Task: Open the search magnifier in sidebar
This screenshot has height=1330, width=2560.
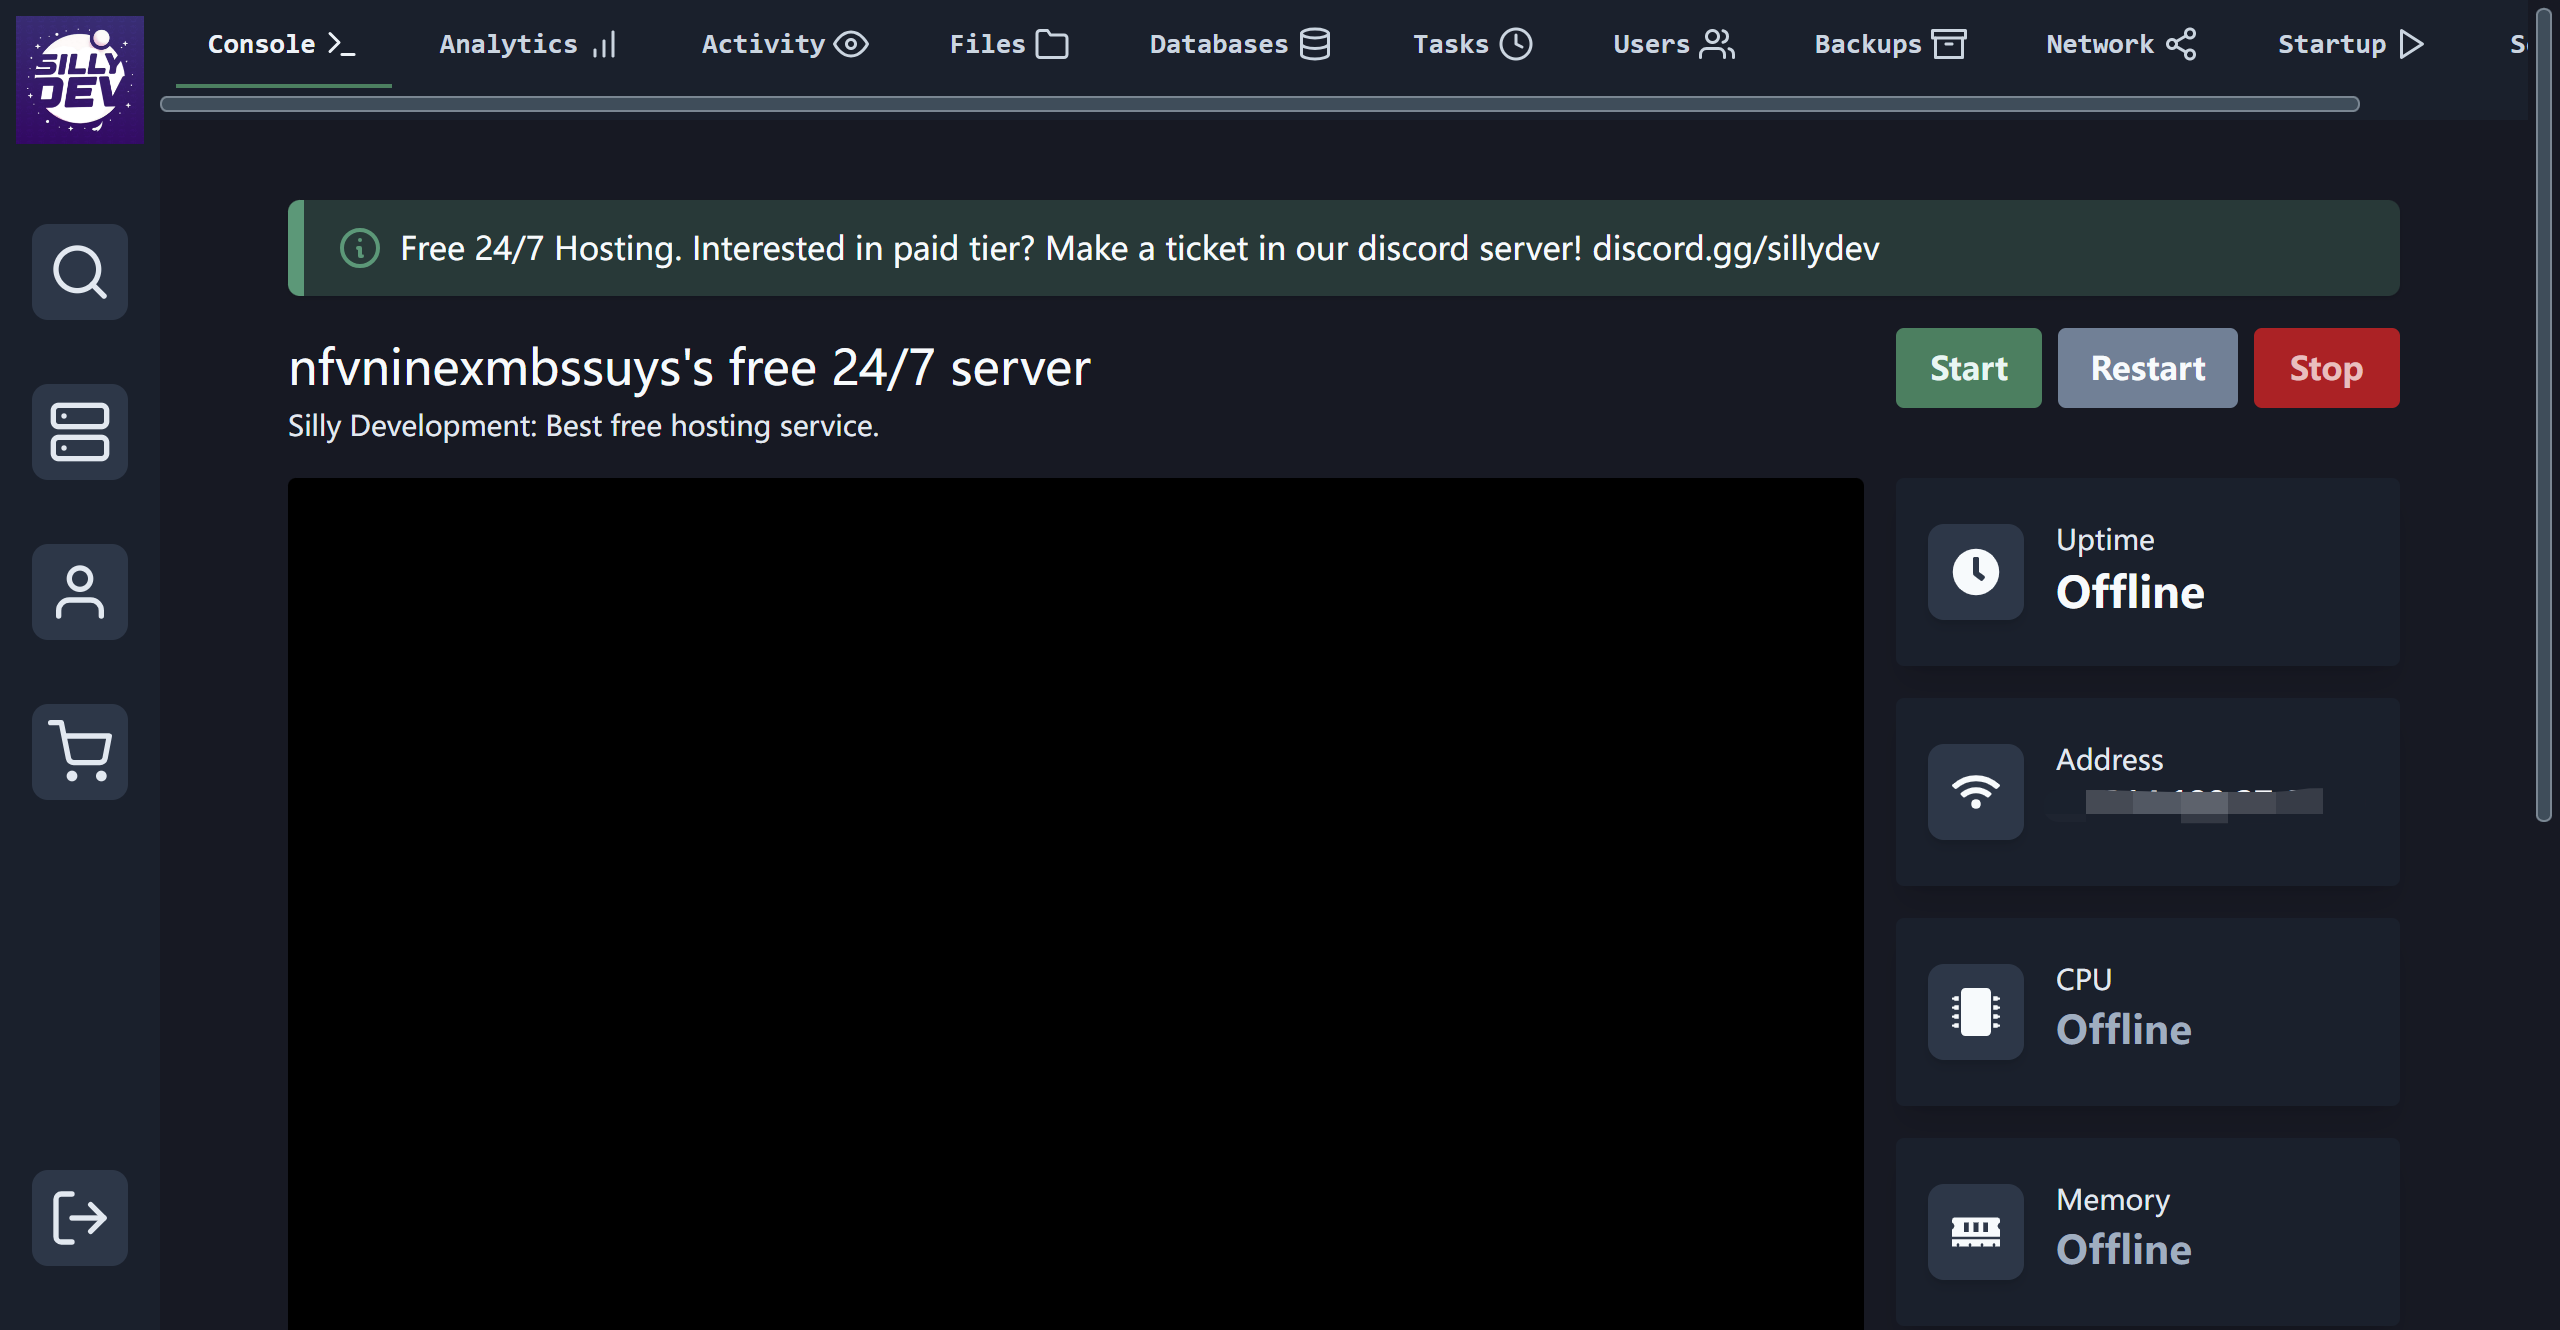Action: tap(80, 272)
